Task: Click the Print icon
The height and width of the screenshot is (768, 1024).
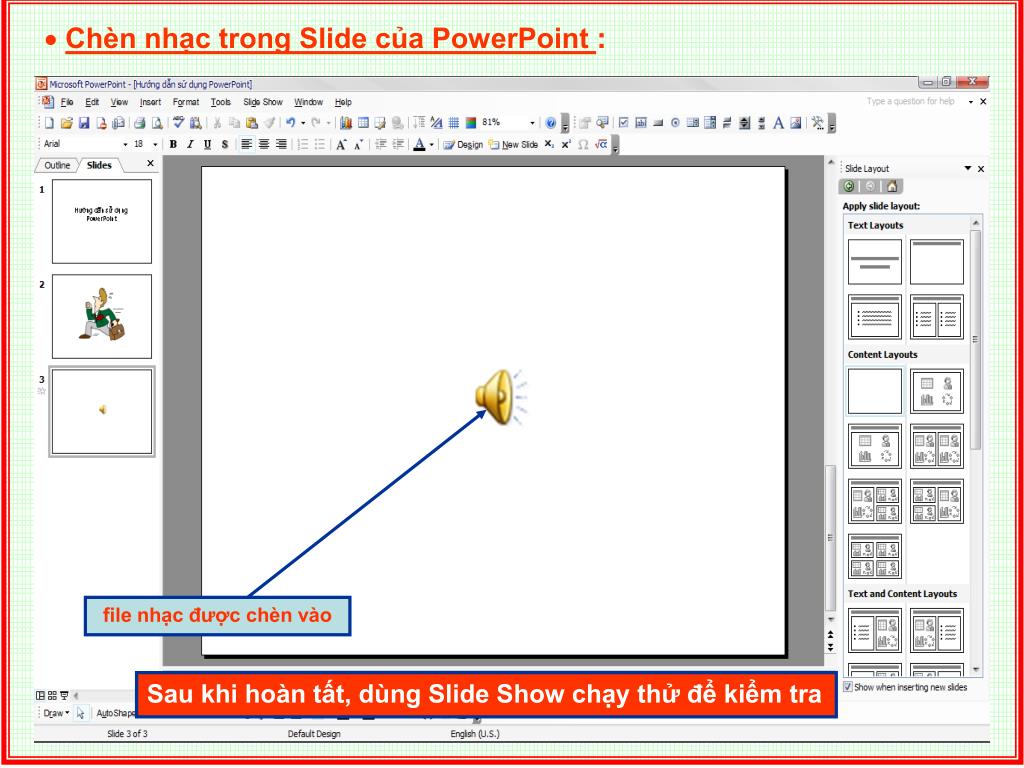Action: [139, 123]
